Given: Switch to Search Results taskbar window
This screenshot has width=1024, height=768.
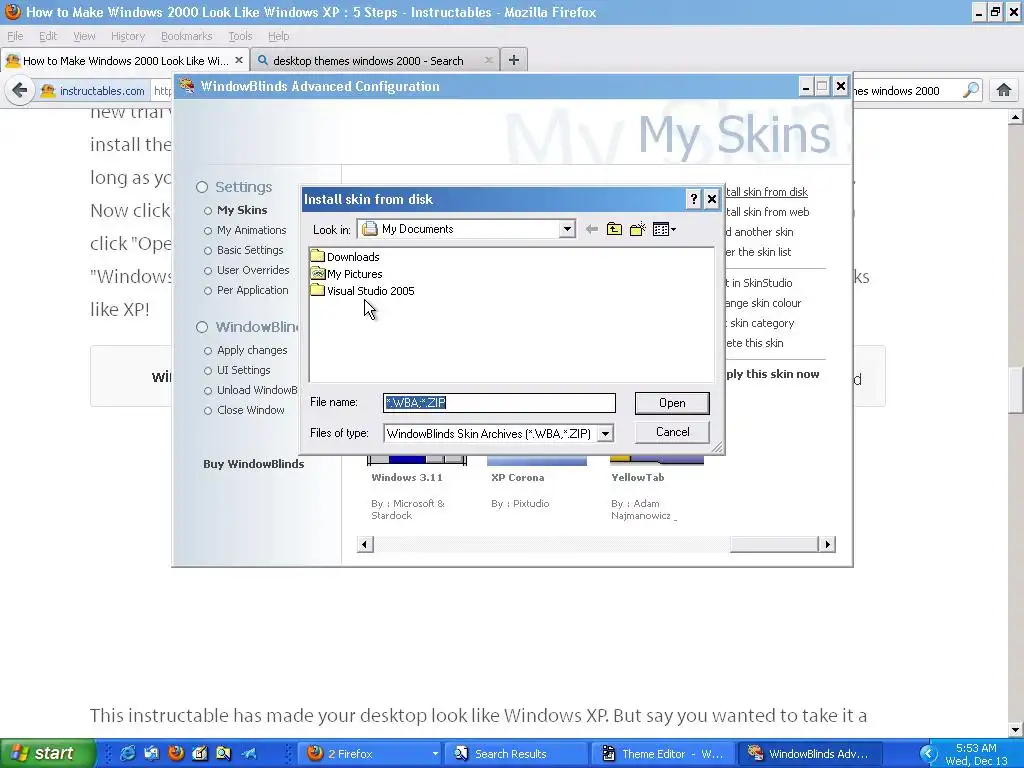Looking at the screenshot, I should coord(517,754).
